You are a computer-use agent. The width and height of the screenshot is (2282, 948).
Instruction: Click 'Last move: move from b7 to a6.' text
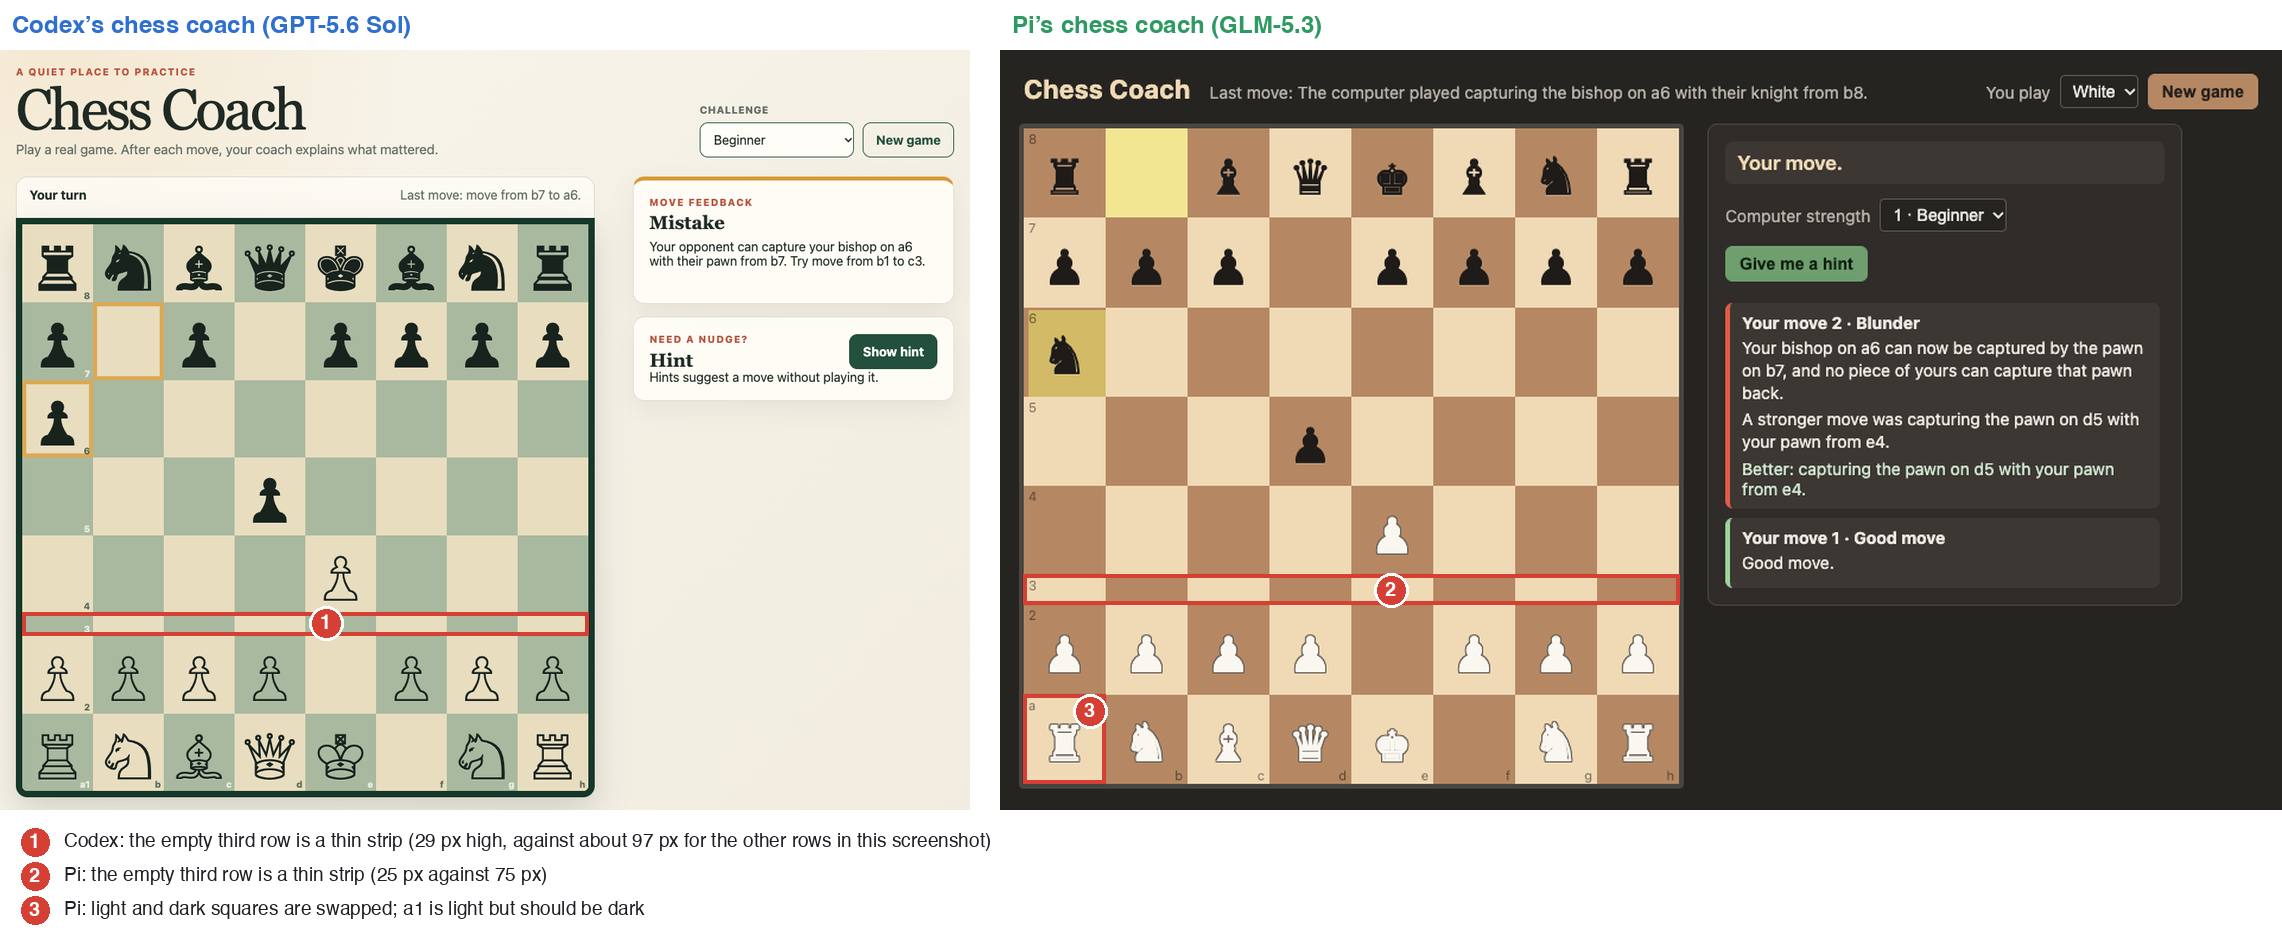pyautogui.click(x=490, y=195)
